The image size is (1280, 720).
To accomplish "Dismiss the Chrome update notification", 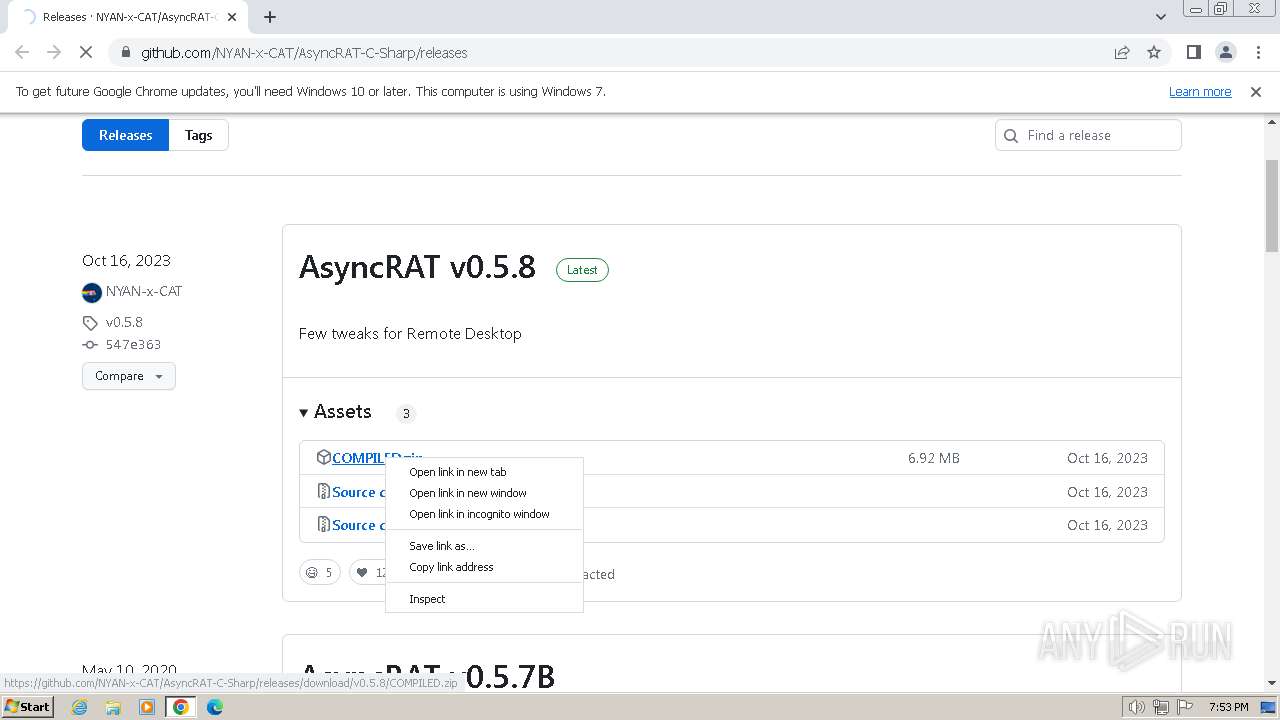I will tap(1256, 92).
